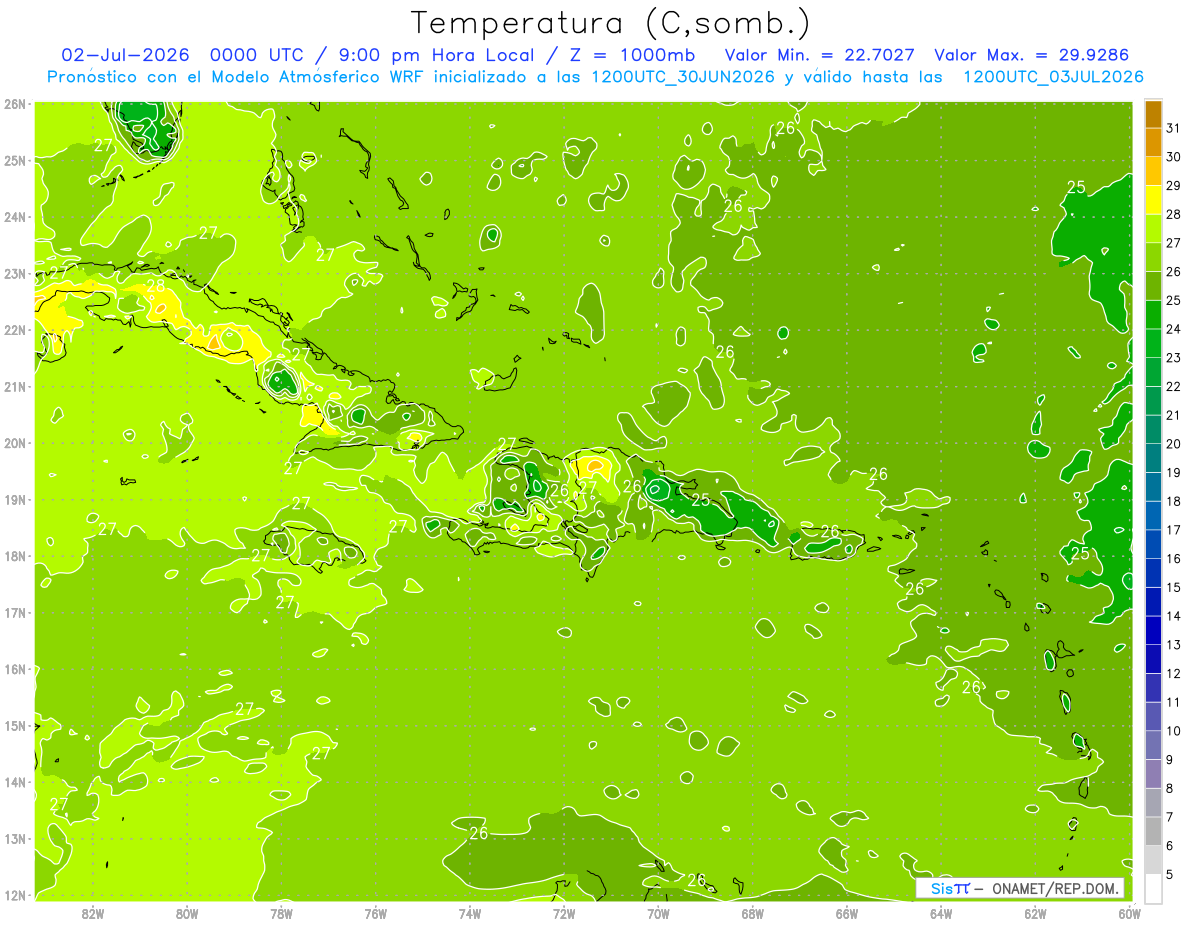Click the "19N" latitude axis label

click(14, 499)
